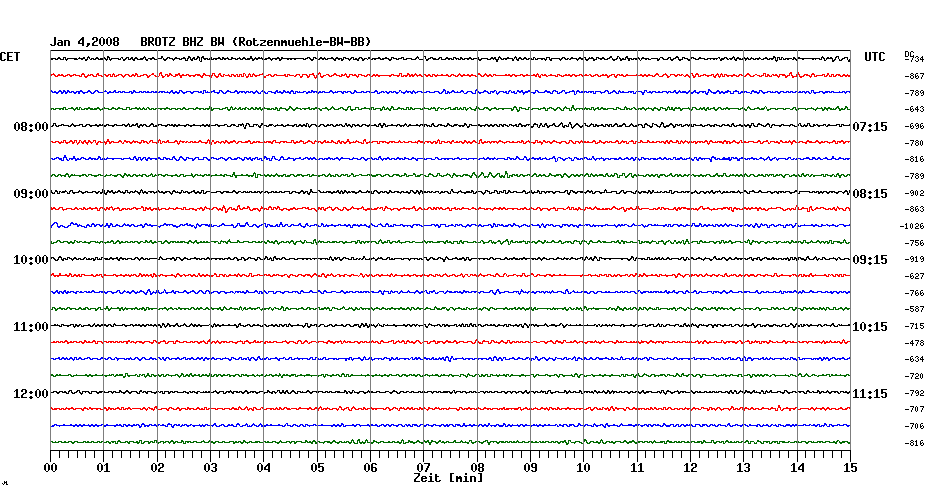The width and height of the screenshot is (930, 494).
Task: Select the 12:00 CET time label
Action: 31,393
